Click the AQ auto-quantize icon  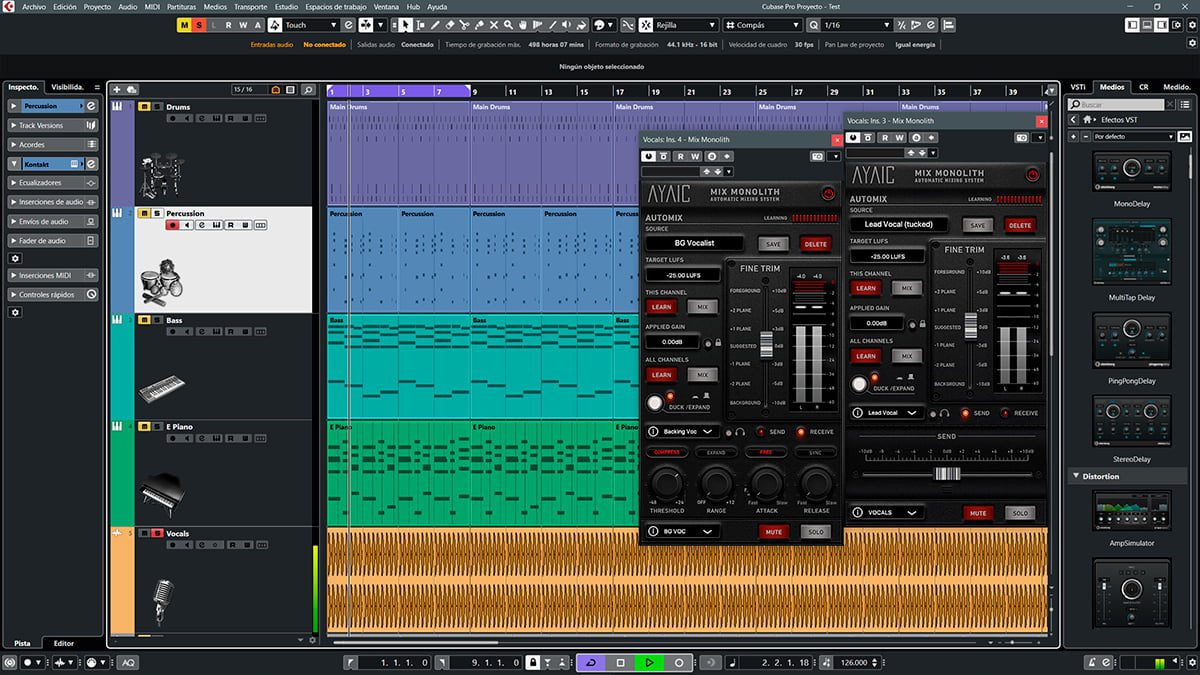(128, 662)
